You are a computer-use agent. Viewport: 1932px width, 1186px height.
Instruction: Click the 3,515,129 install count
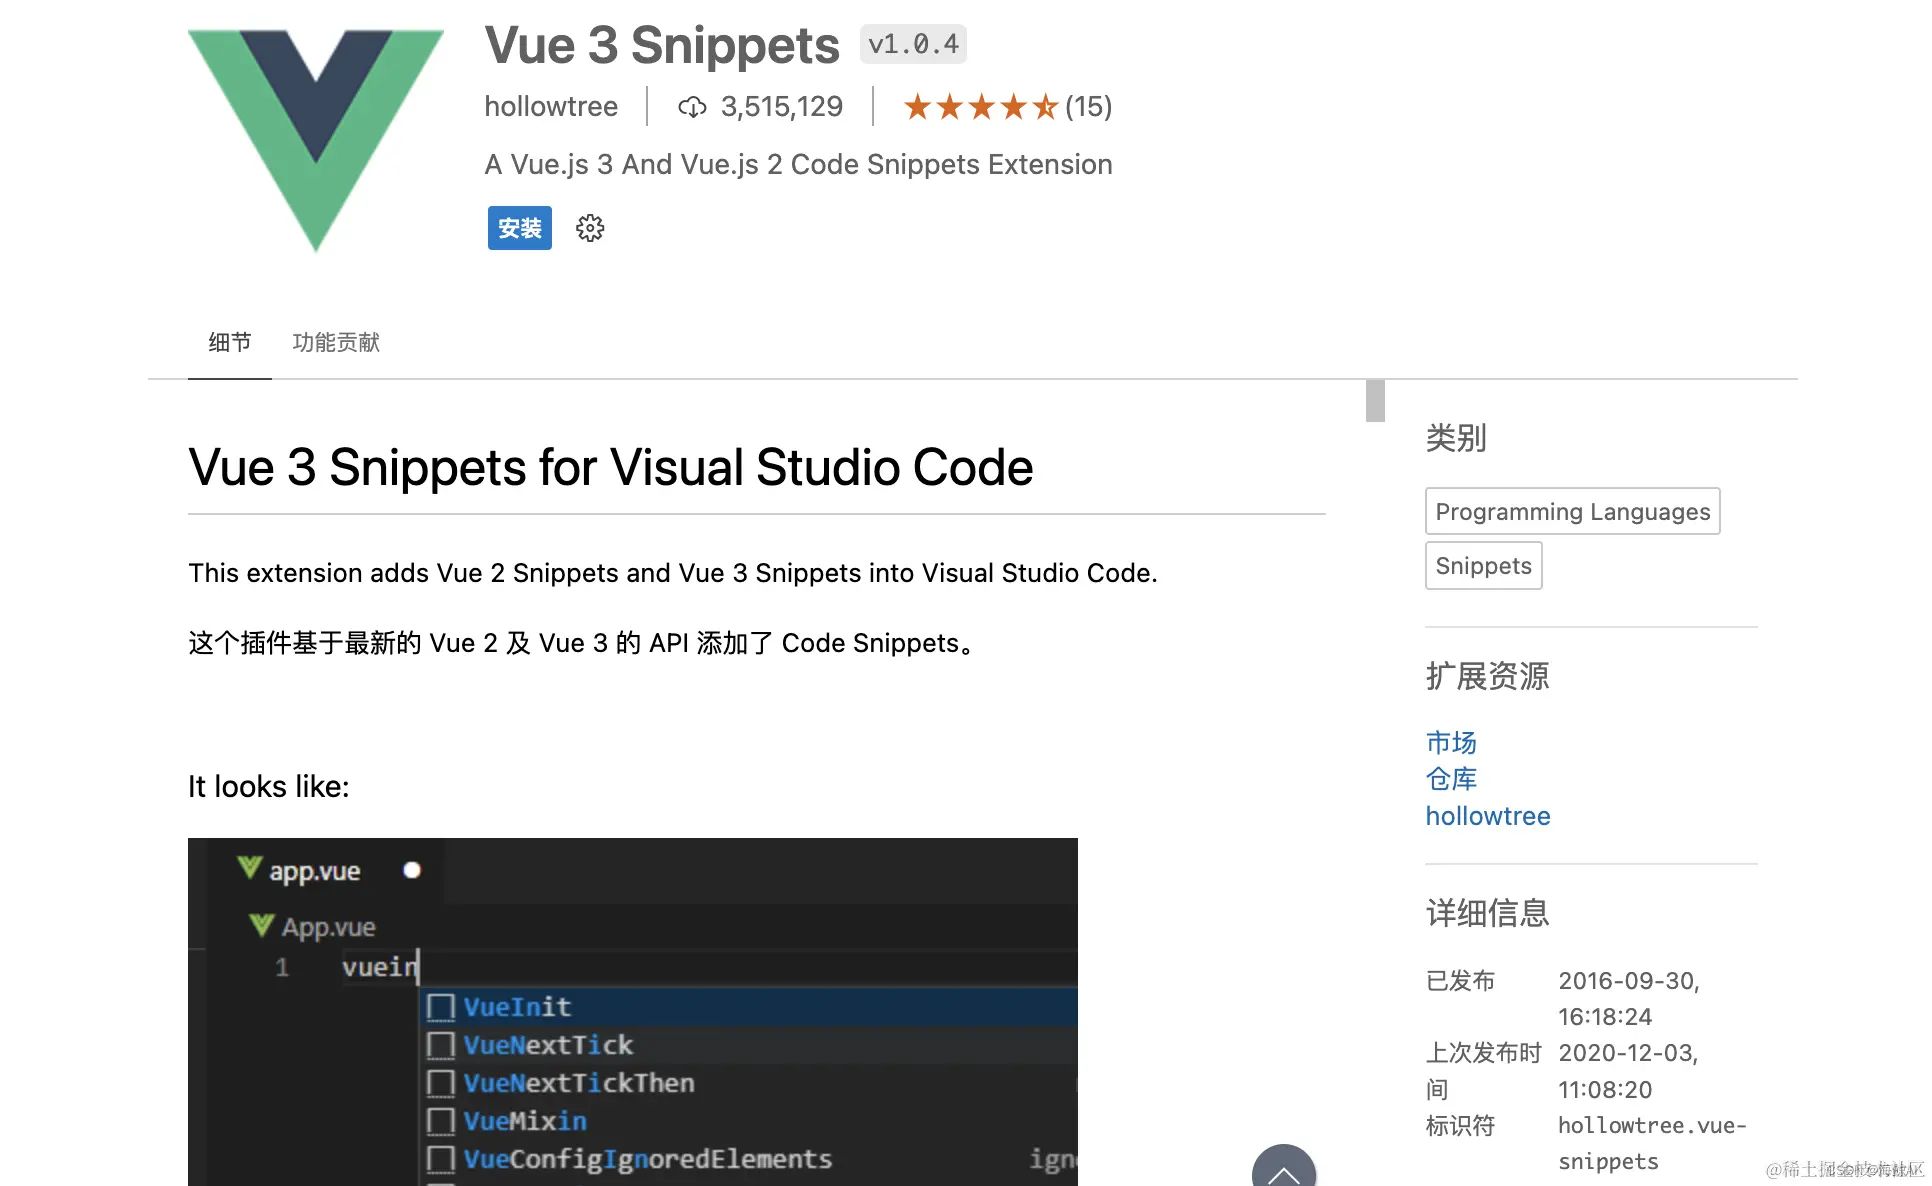[x=782, y=106]
